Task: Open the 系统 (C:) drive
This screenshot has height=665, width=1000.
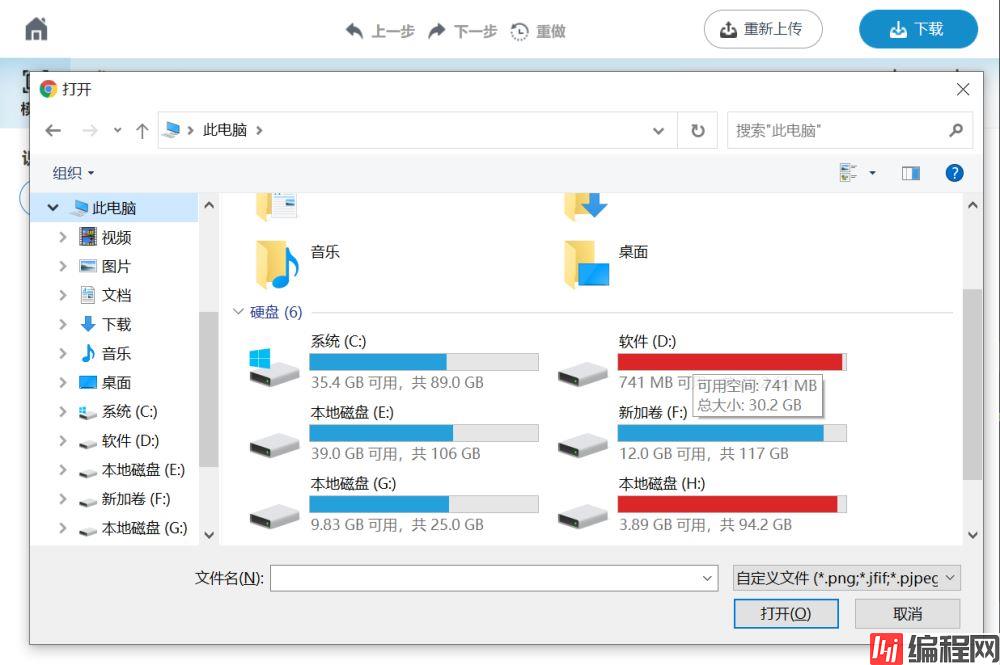Action: point(274,367)
